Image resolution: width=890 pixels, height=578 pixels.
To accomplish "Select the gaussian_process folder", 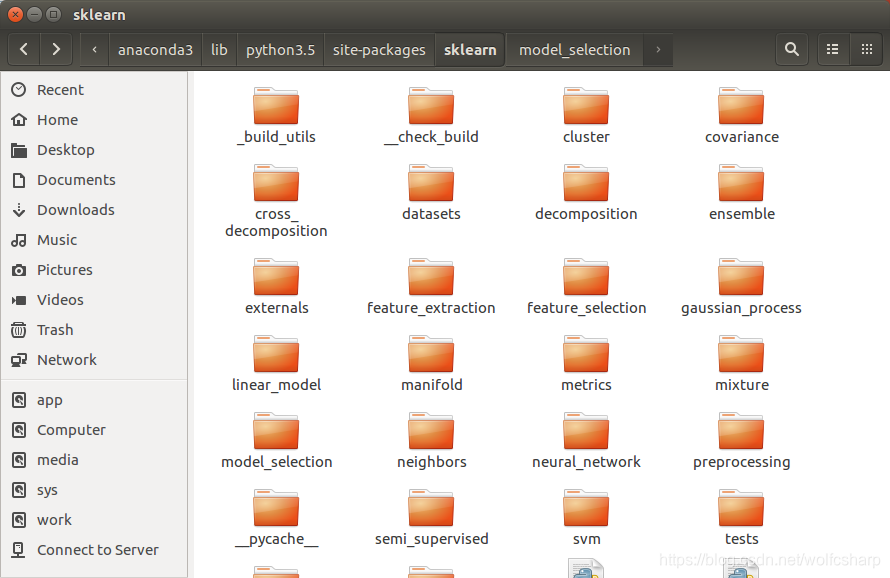I will [x=741, y=287].
